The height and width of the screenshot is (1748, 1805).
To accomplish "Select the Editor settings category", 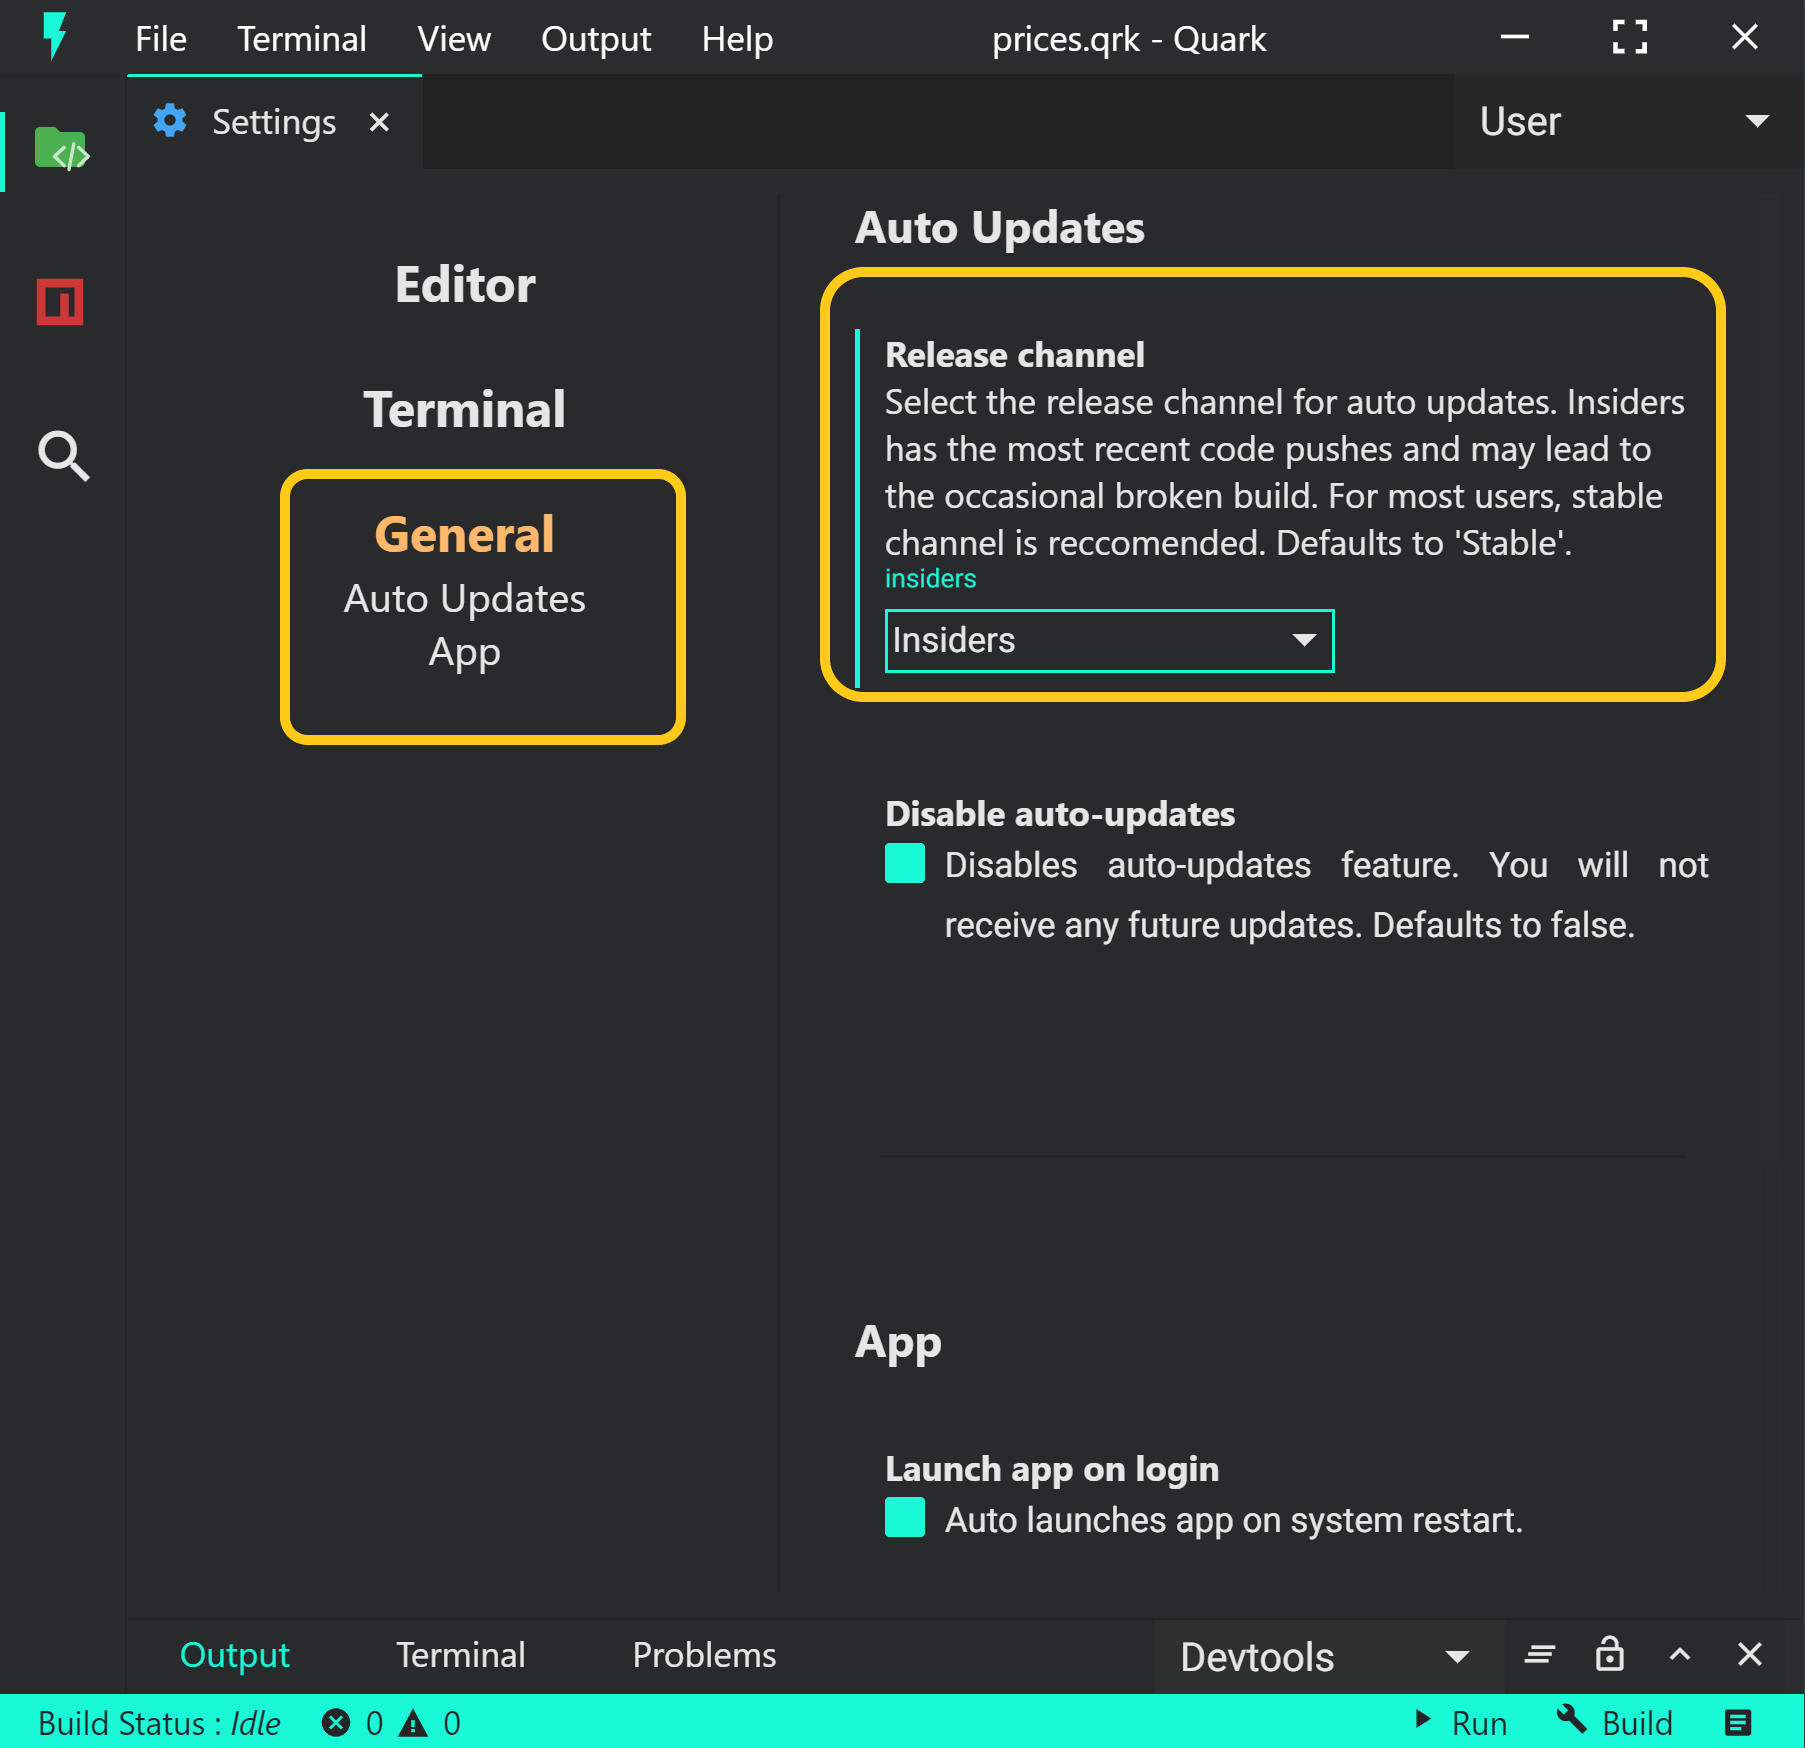I will (465, 285).
